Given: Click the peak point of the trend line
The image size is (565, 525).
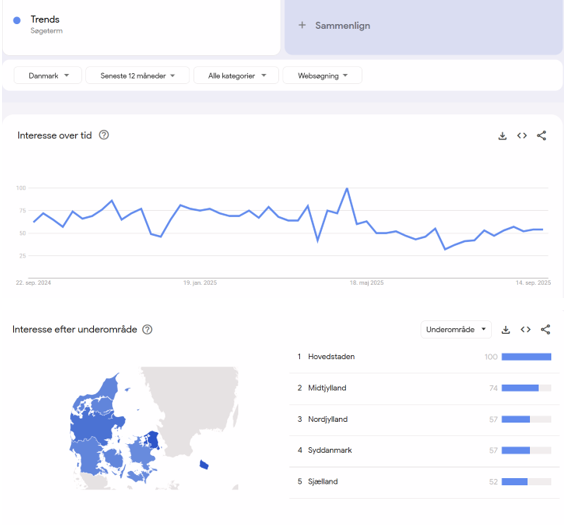Looking at the screenshot, I should pos(347,188).
